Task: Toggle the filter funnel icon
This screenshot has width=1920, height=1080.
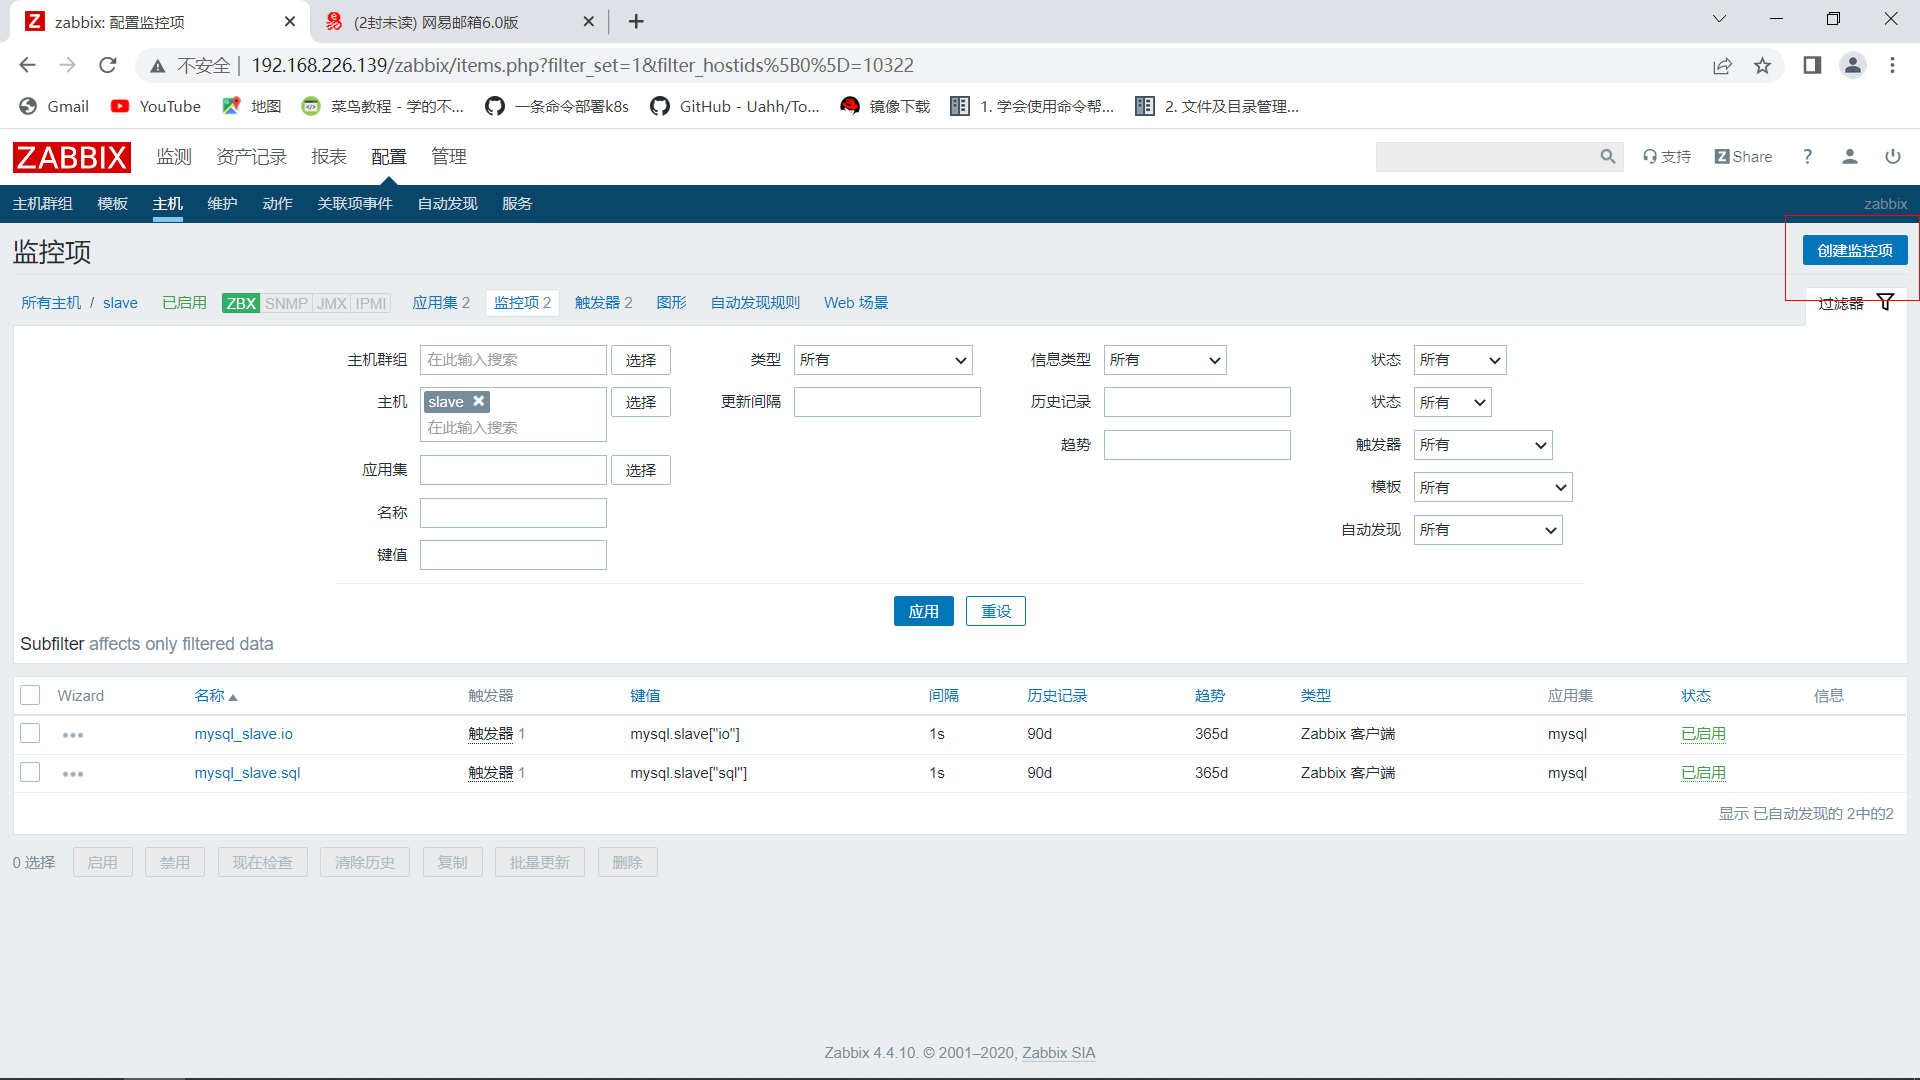Action: 1885,302
